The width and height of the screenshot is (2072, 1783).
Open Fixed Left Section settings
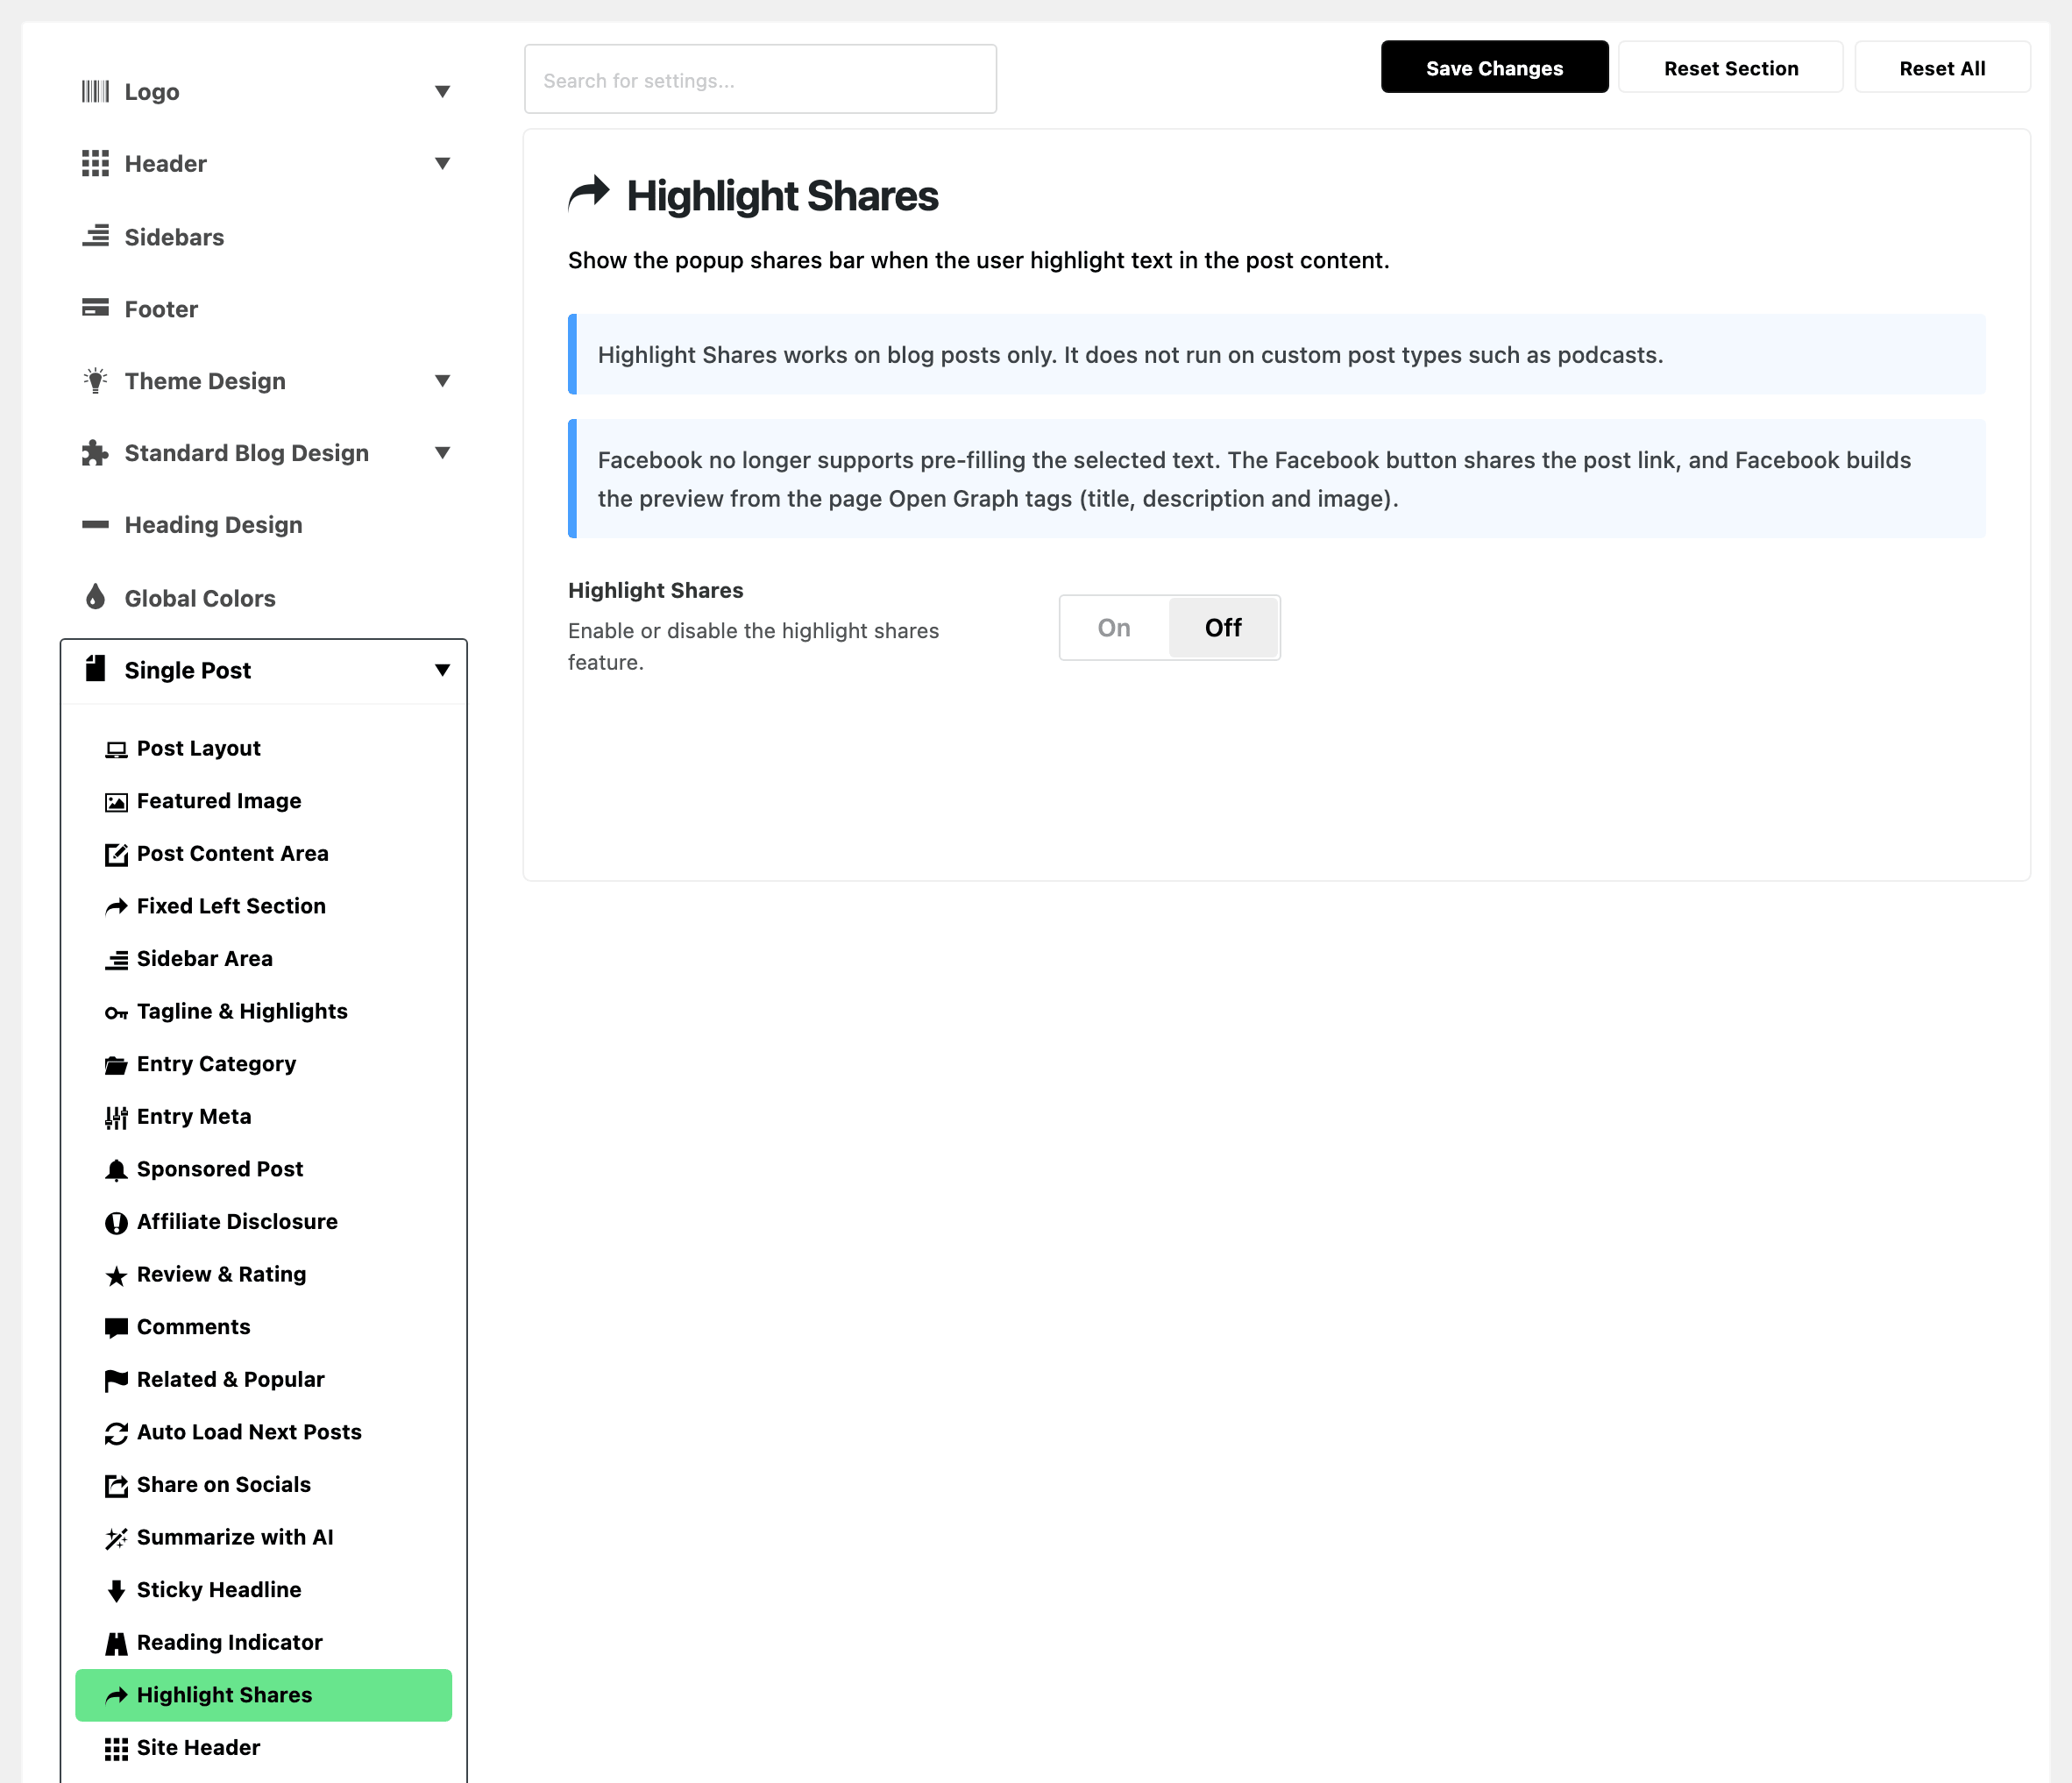tap(264, 907)
